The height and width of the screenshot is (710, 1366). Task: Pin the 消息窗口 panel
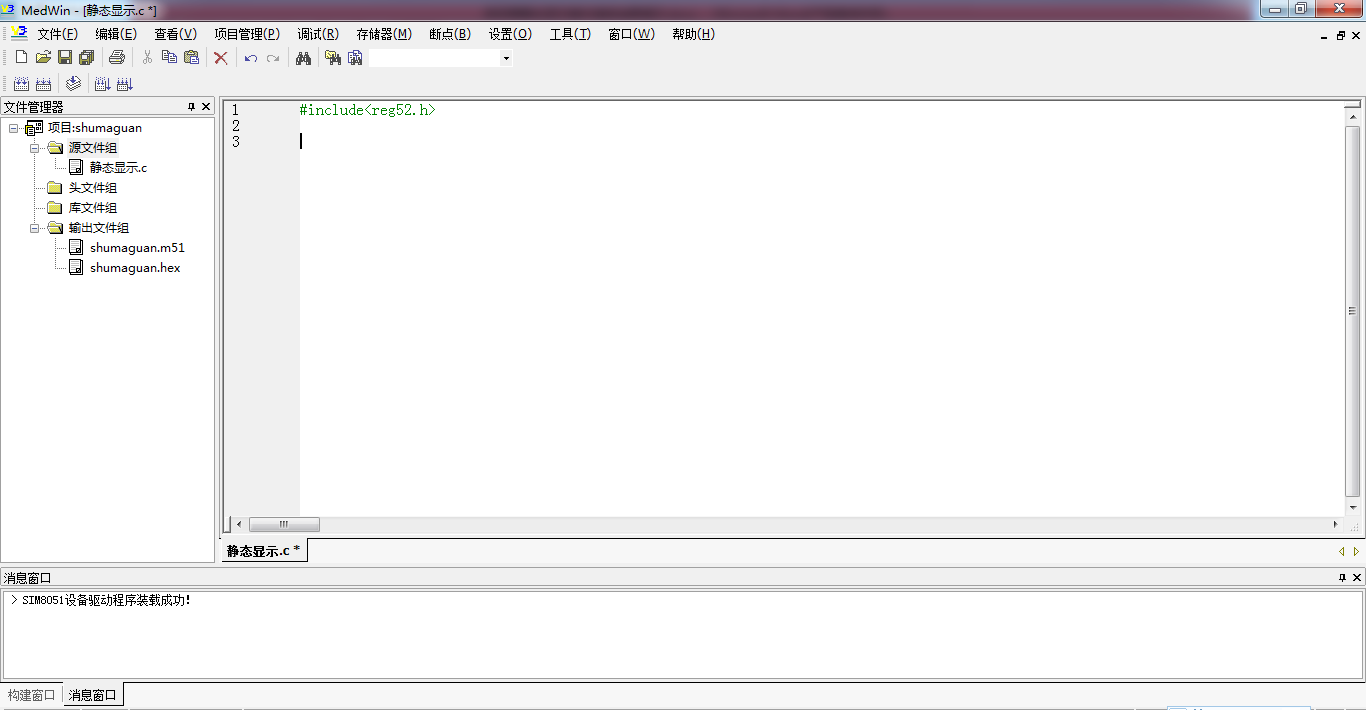click(x=1342, y=578)
